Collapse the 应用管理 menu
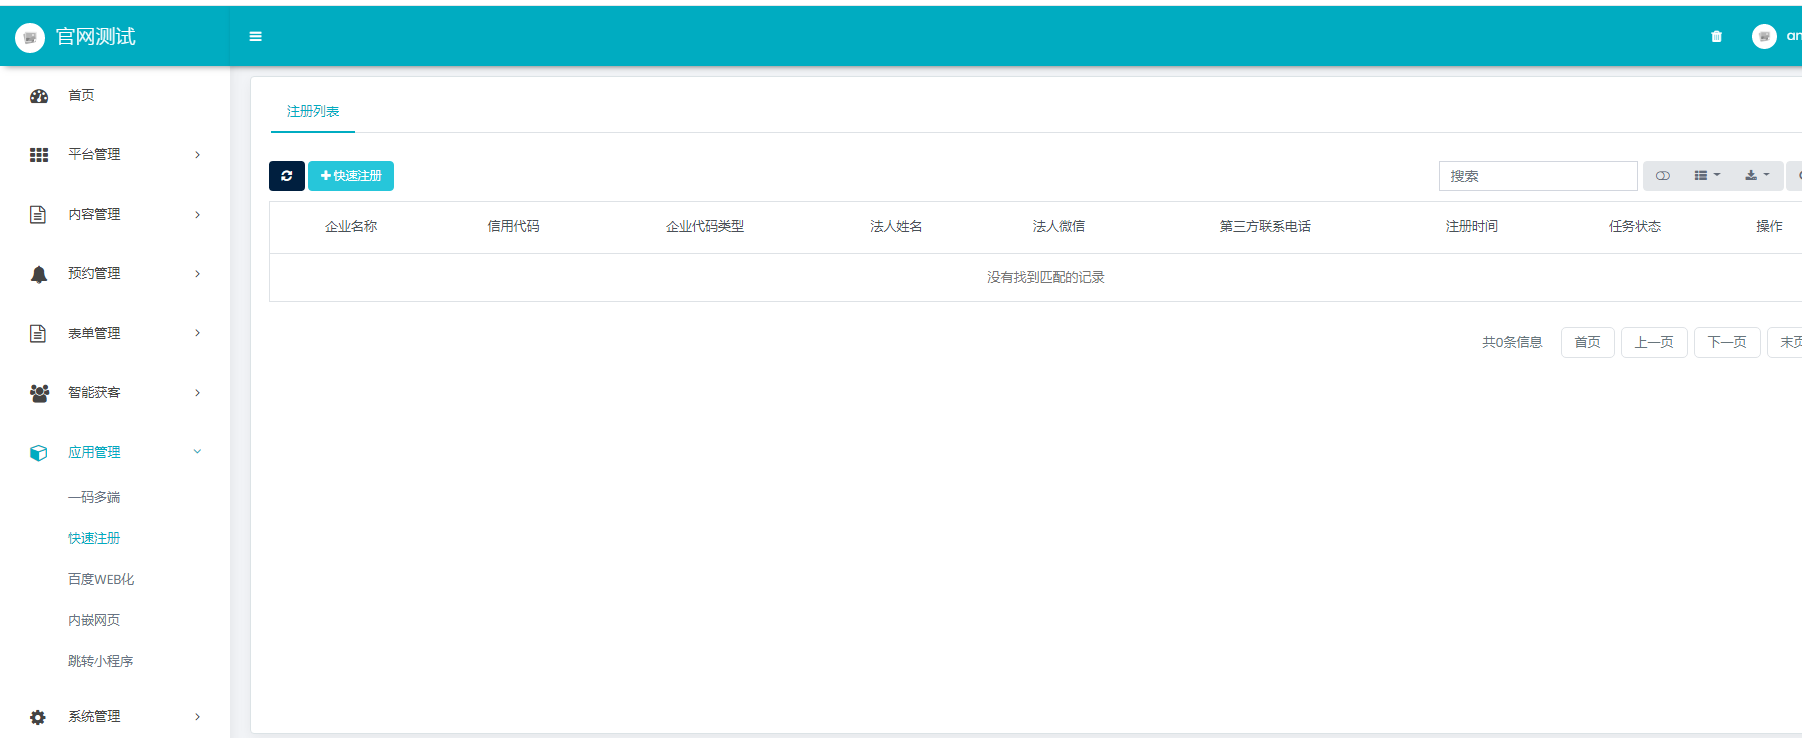The image size is (1802, 738). 197,452
